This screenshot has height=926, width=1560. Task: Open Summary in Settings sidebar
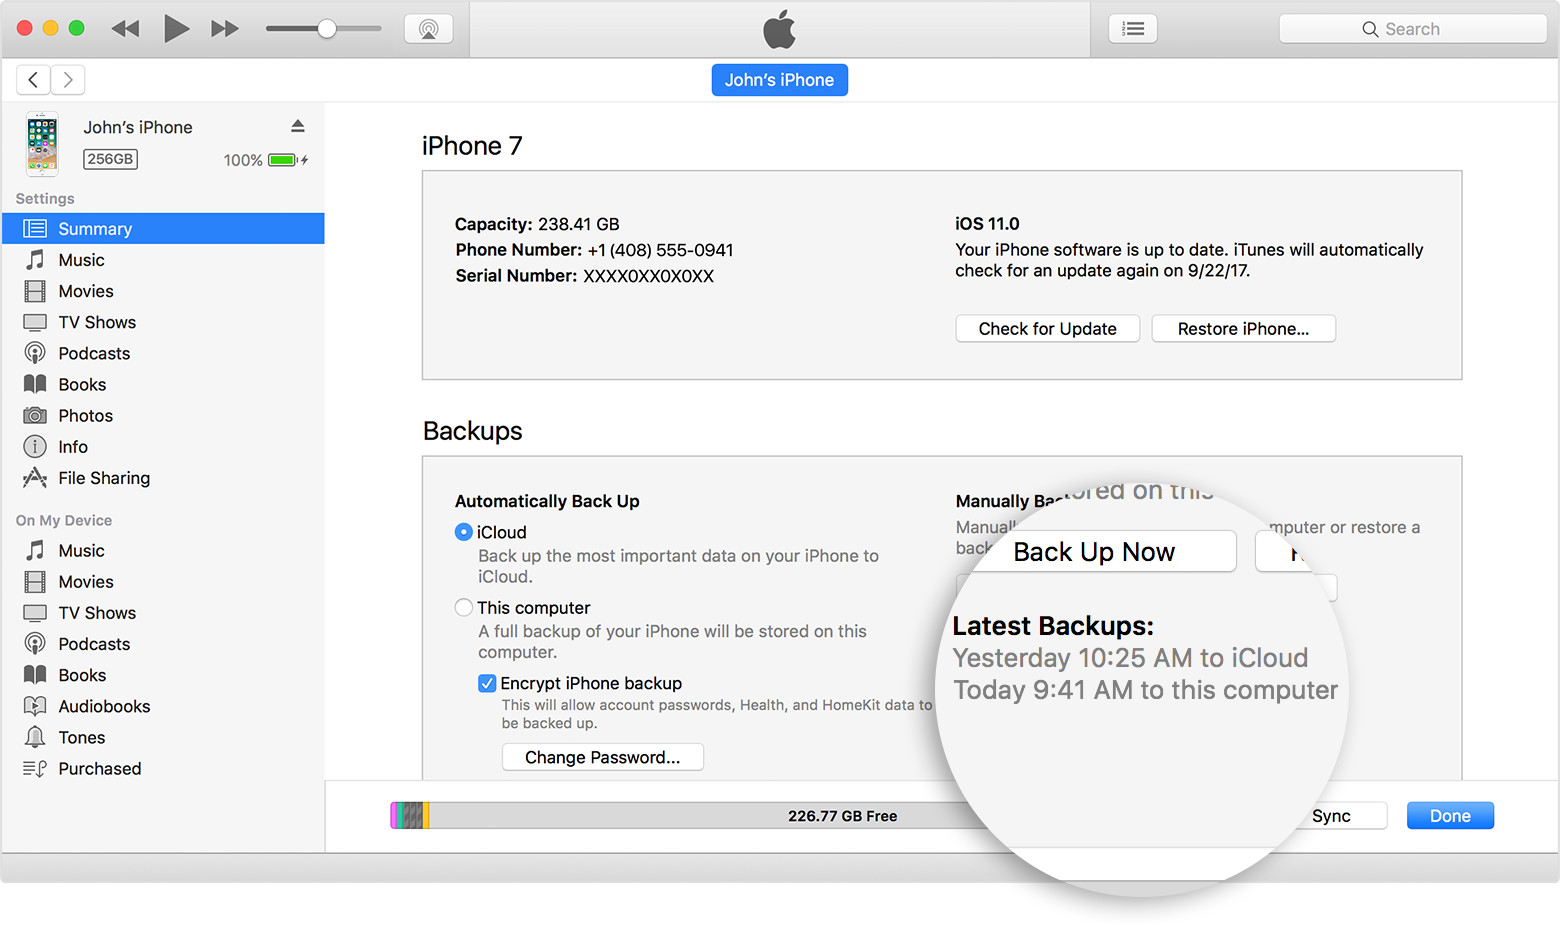(x=163, y=228)
